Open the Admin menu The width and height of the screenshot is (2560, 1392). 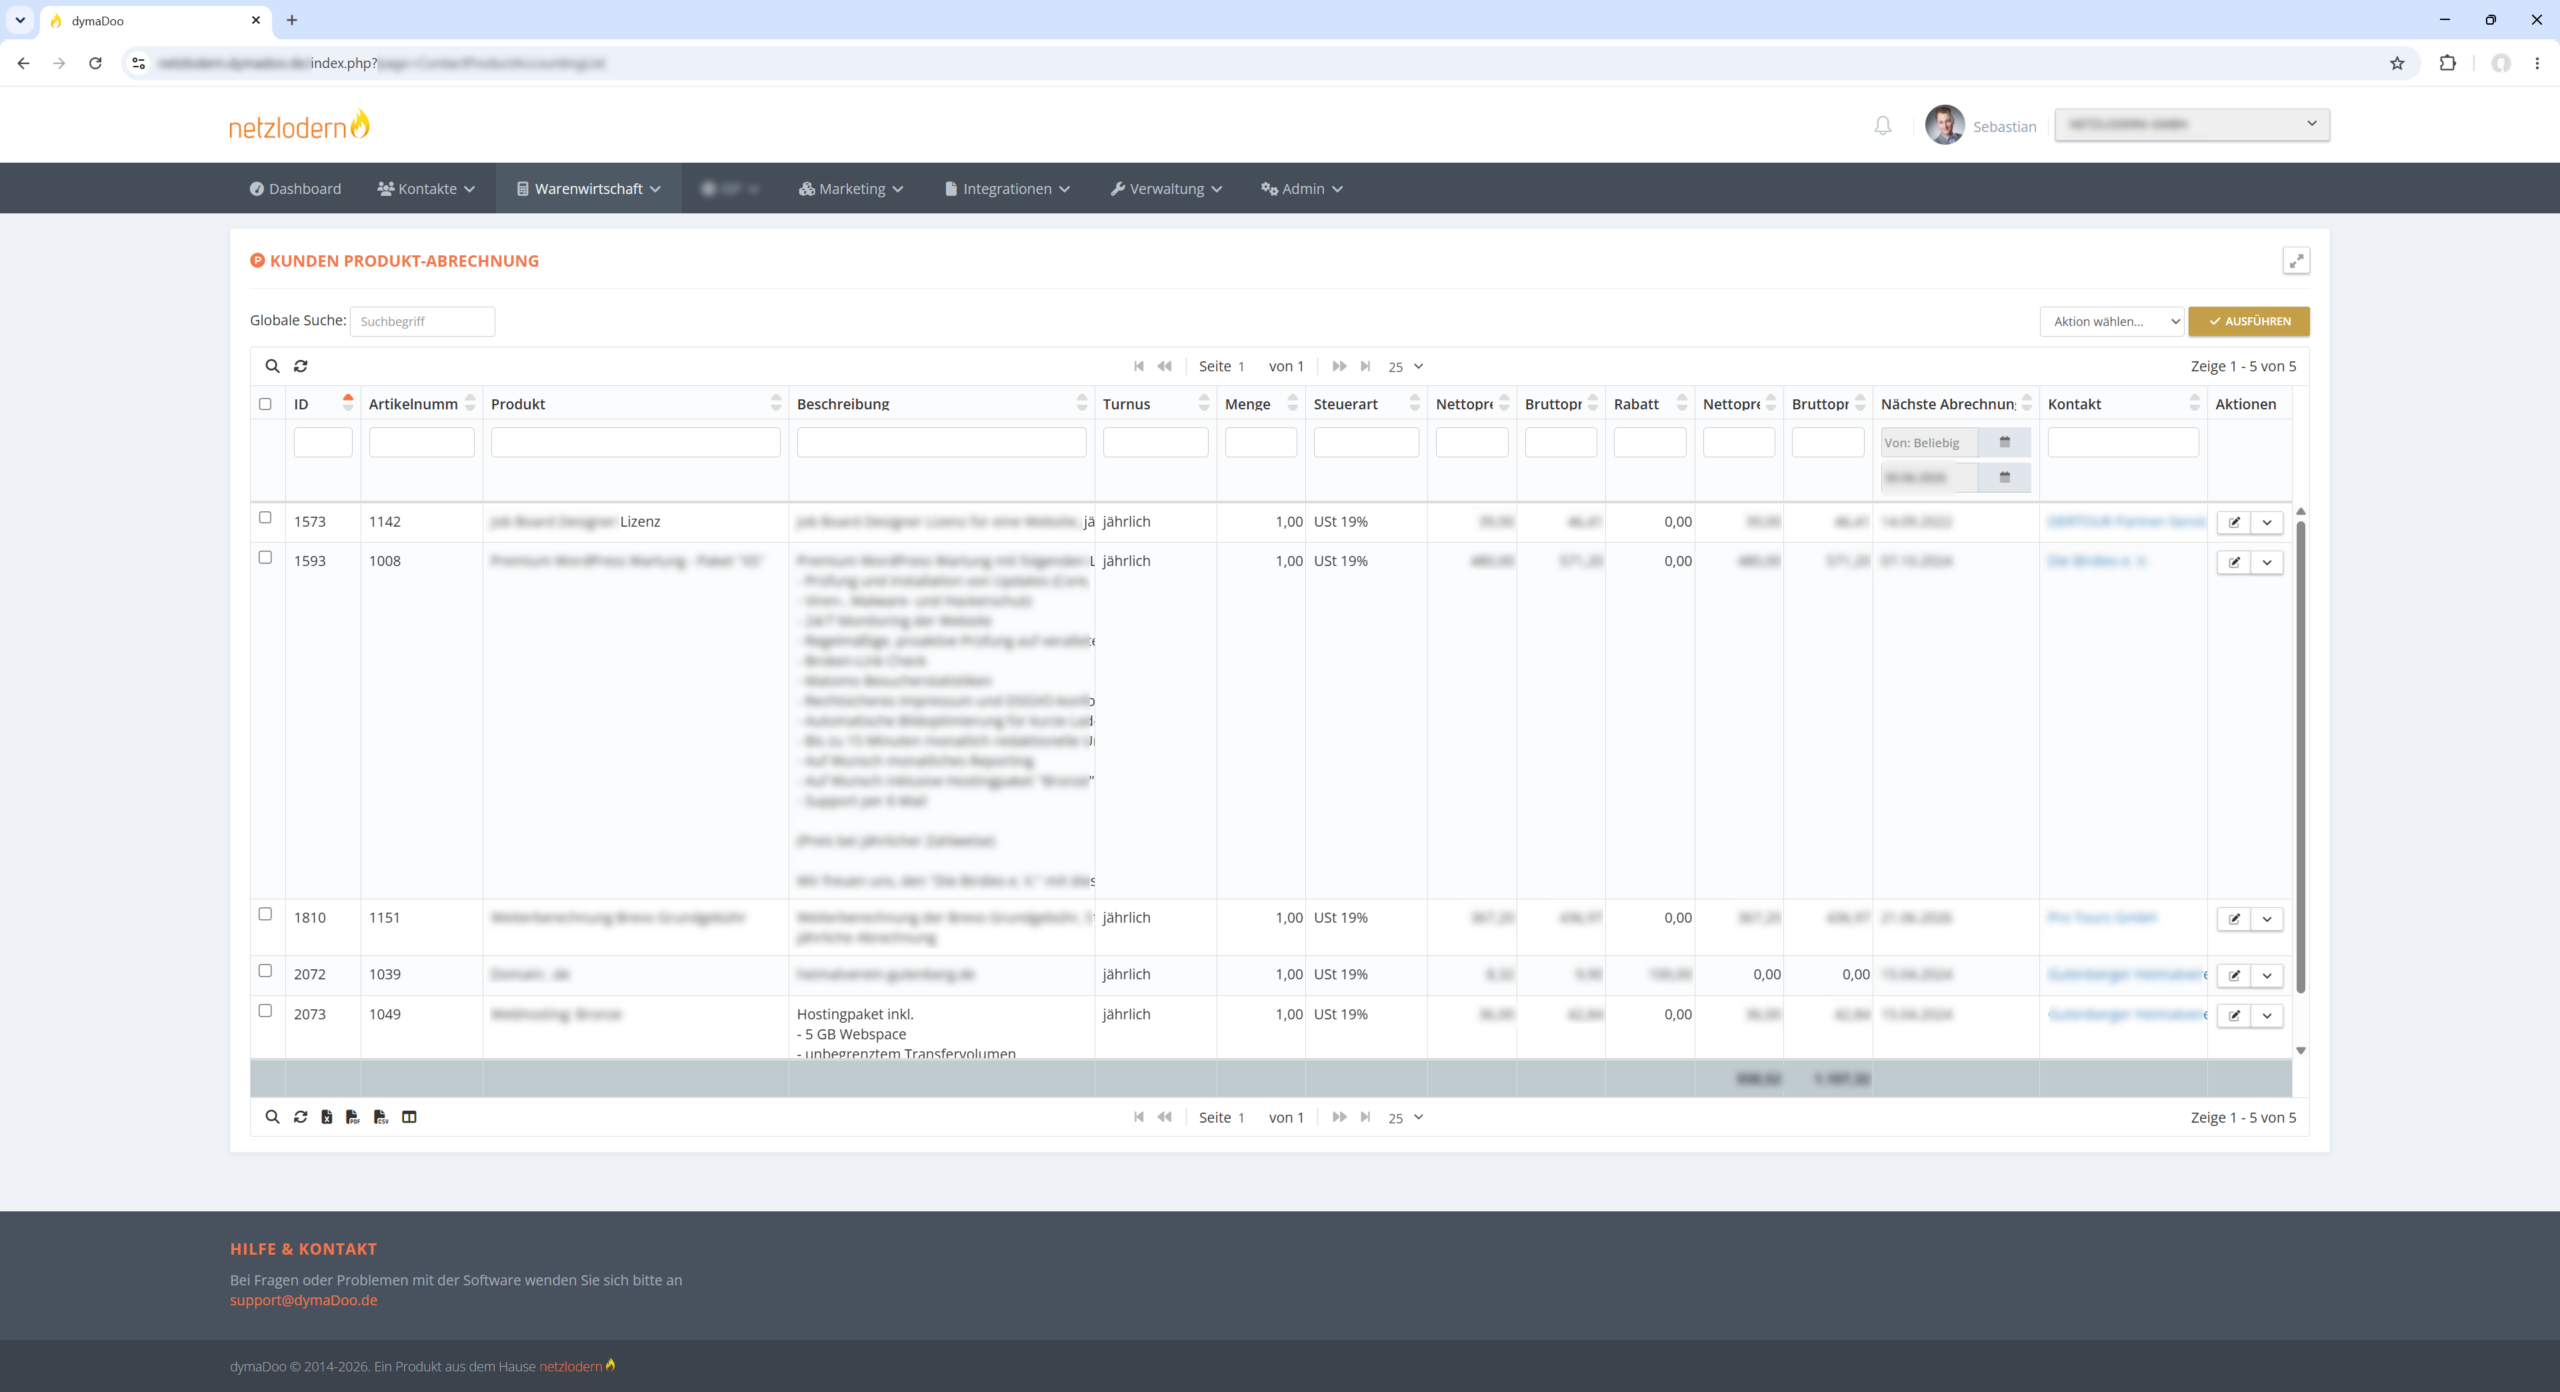tap(1302, 188)
